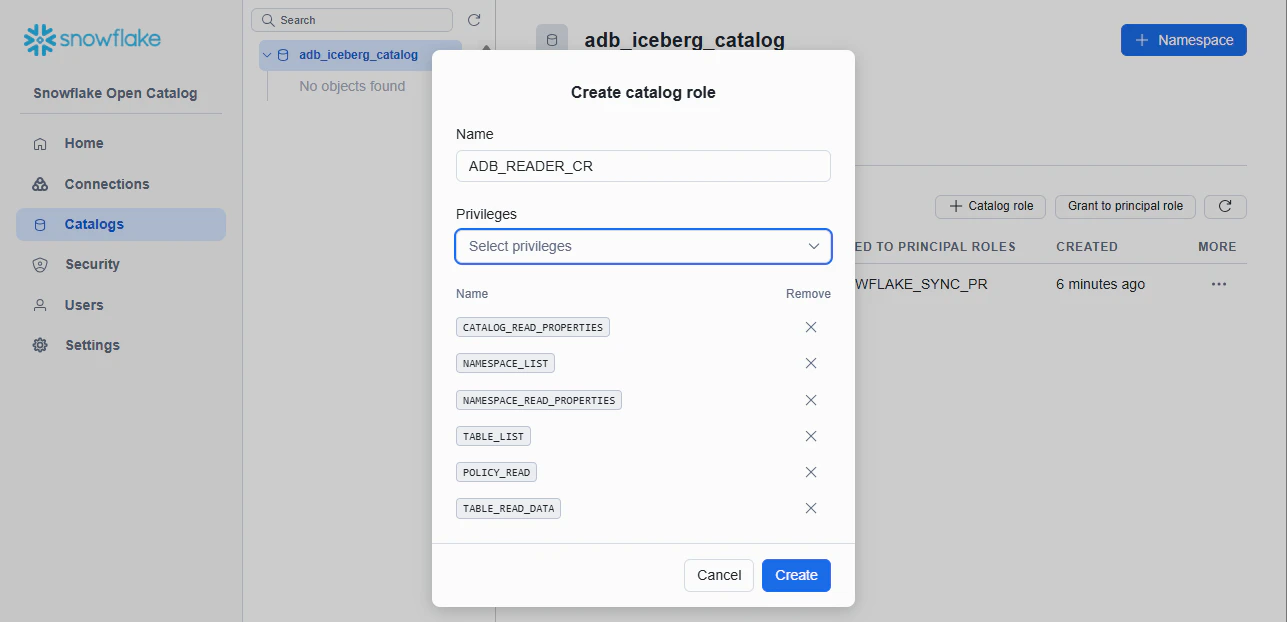This screenshot has height=622, width=1287.
Task: Click the refresh icon beside search box
Action: point(474,20)
